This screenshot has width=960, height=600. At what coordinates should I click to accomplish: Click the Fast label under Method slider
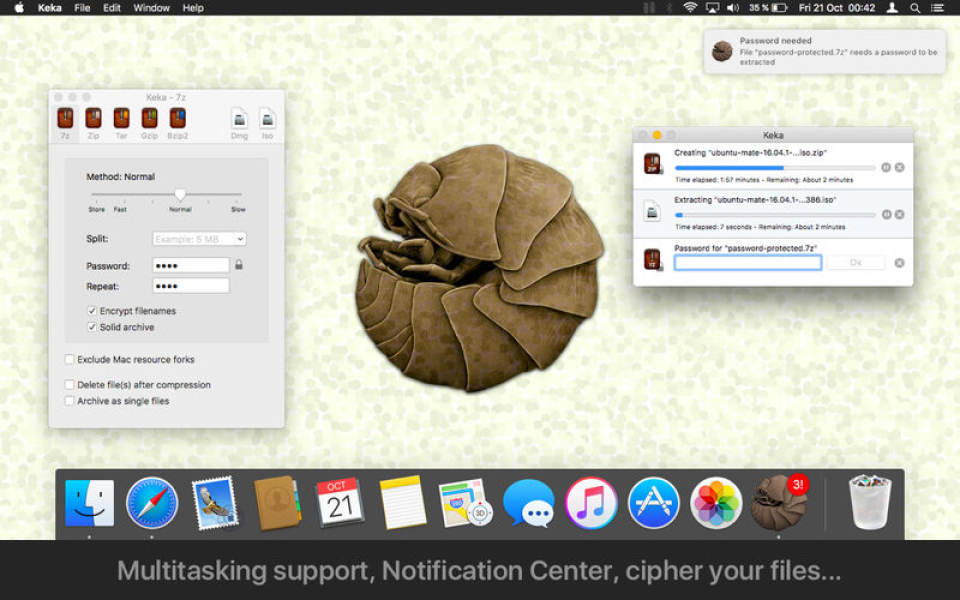coord(120,209)
